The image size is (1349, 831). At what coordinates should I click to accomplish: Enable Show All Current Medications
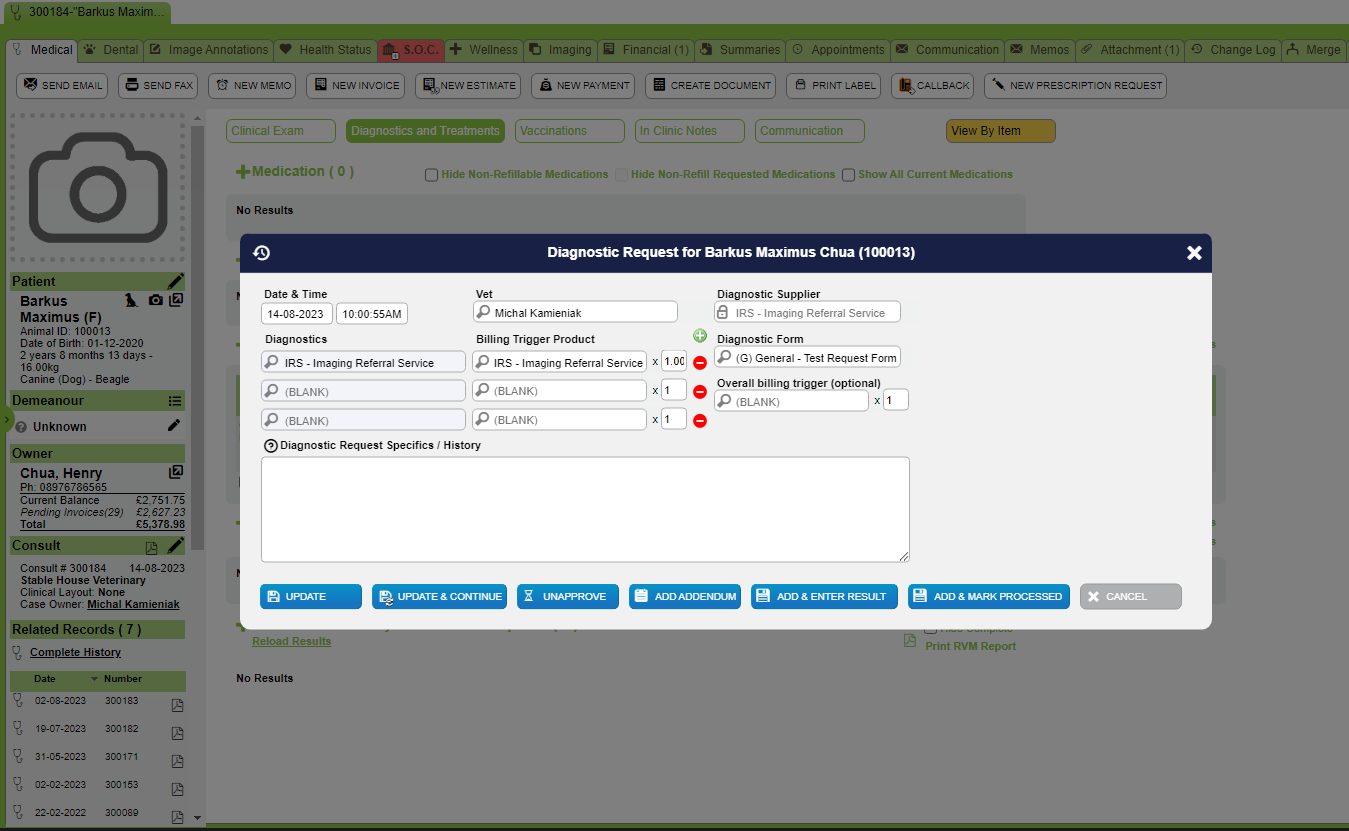848,175
